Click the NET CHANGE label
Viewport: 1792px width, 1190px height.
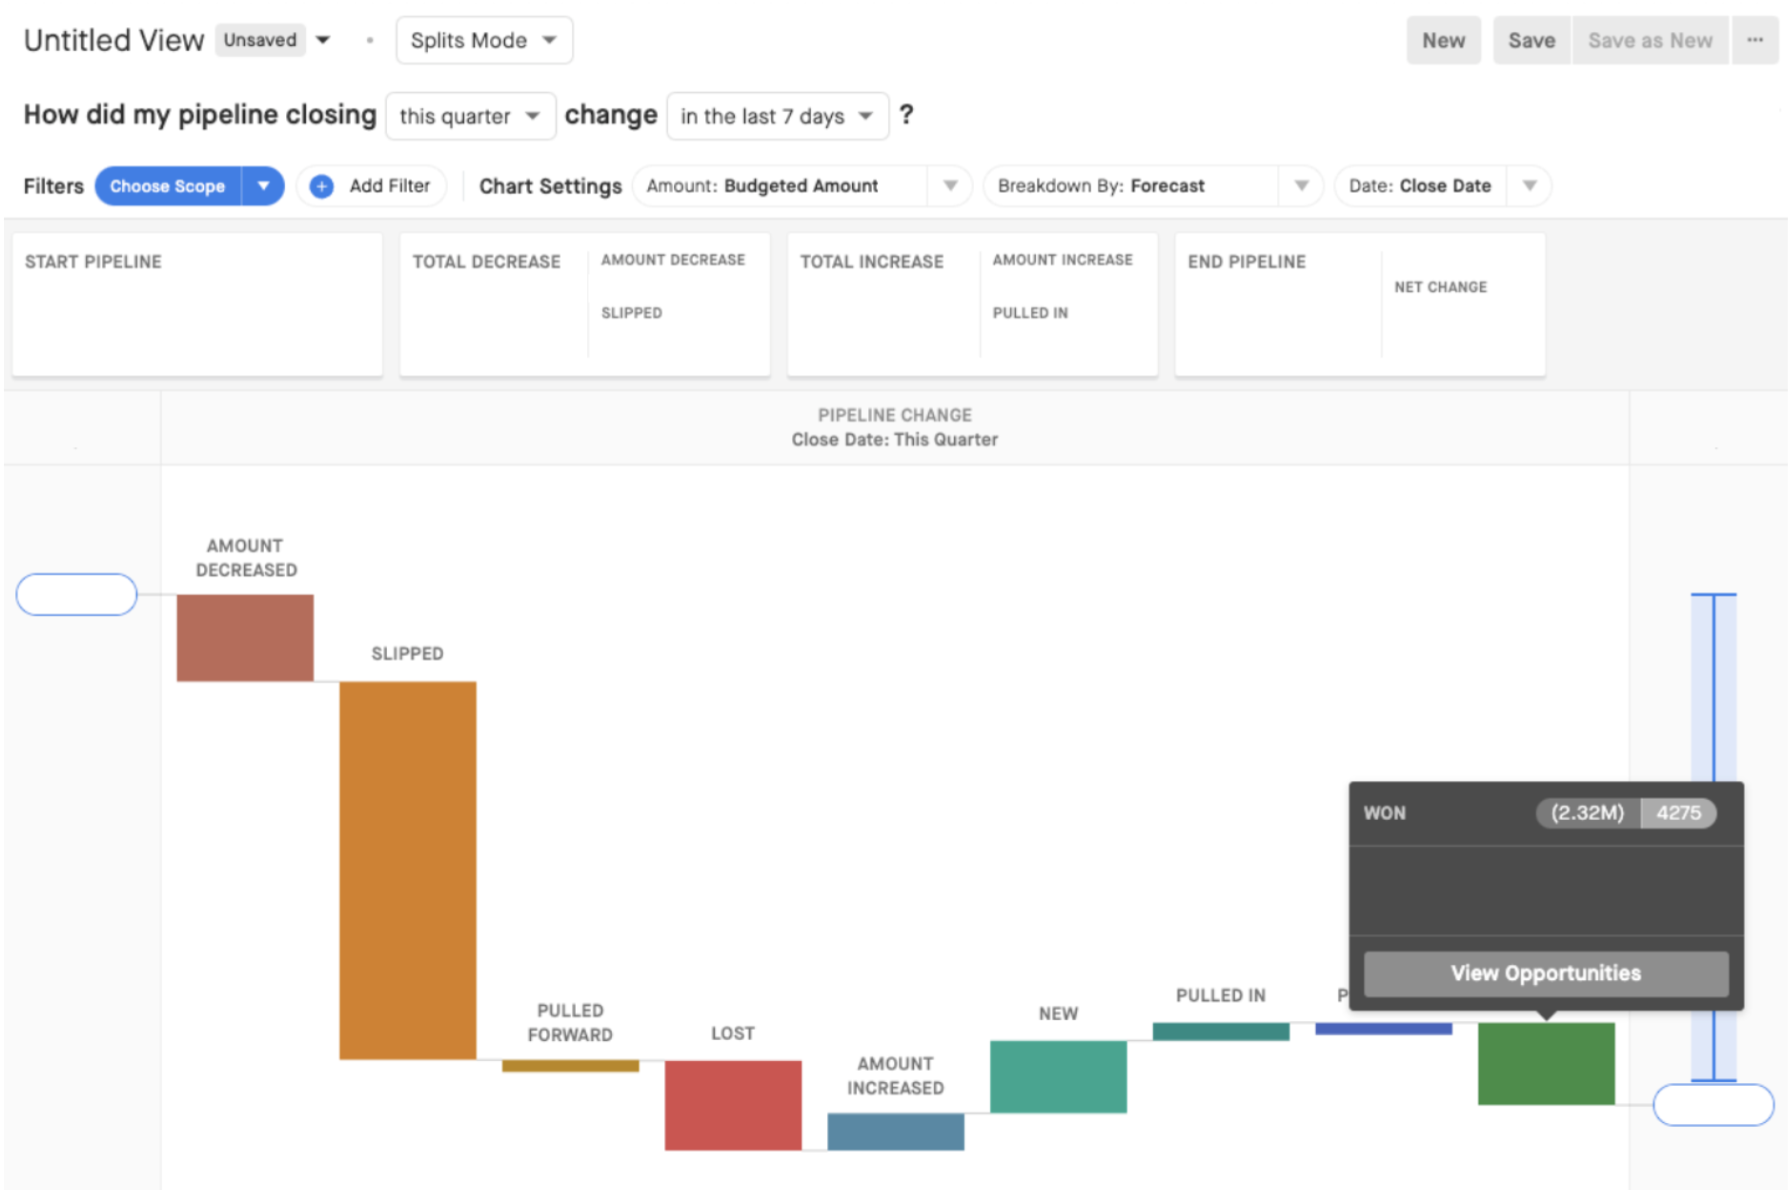1440,287
